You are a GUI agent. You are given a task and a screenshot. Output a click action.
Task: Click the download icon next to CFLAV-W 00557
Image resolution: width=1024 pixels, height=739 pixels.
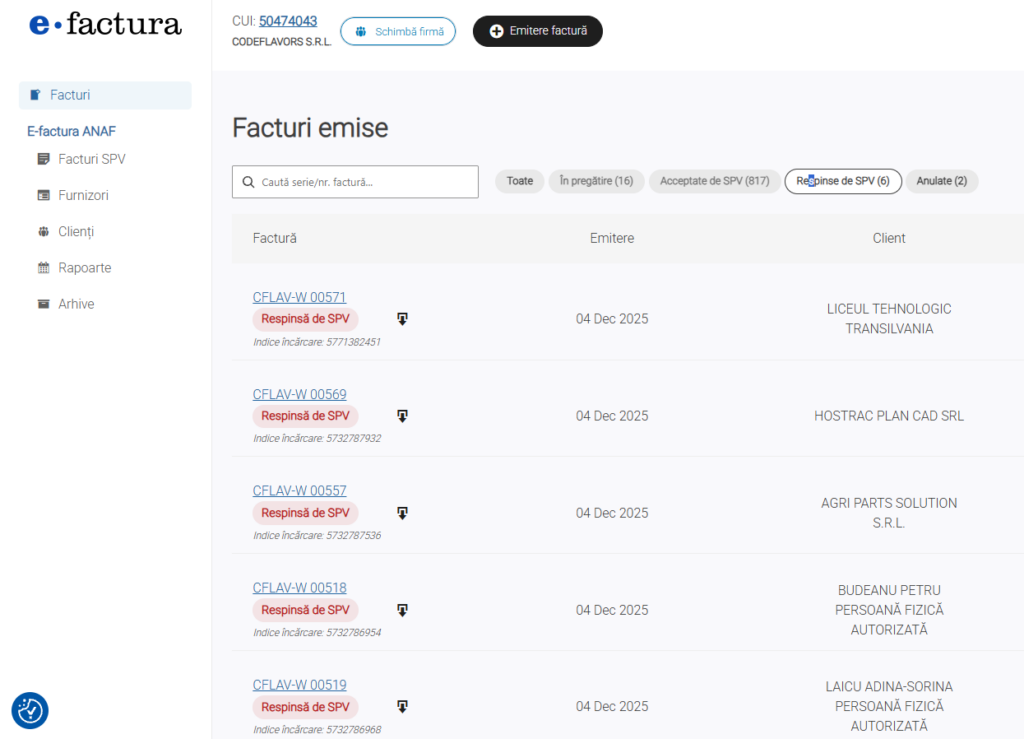pyautogui.click(x=402, y=513)
